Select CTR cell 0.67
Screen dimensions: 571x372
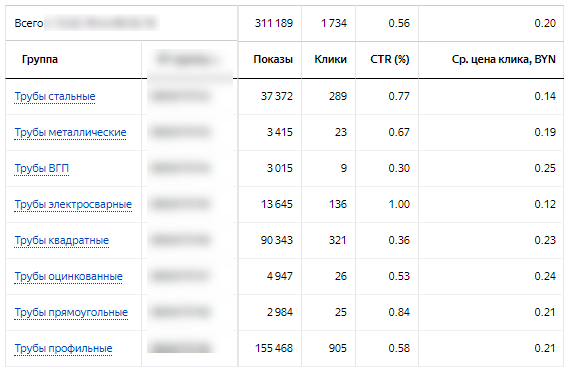(x=399, y=132)
